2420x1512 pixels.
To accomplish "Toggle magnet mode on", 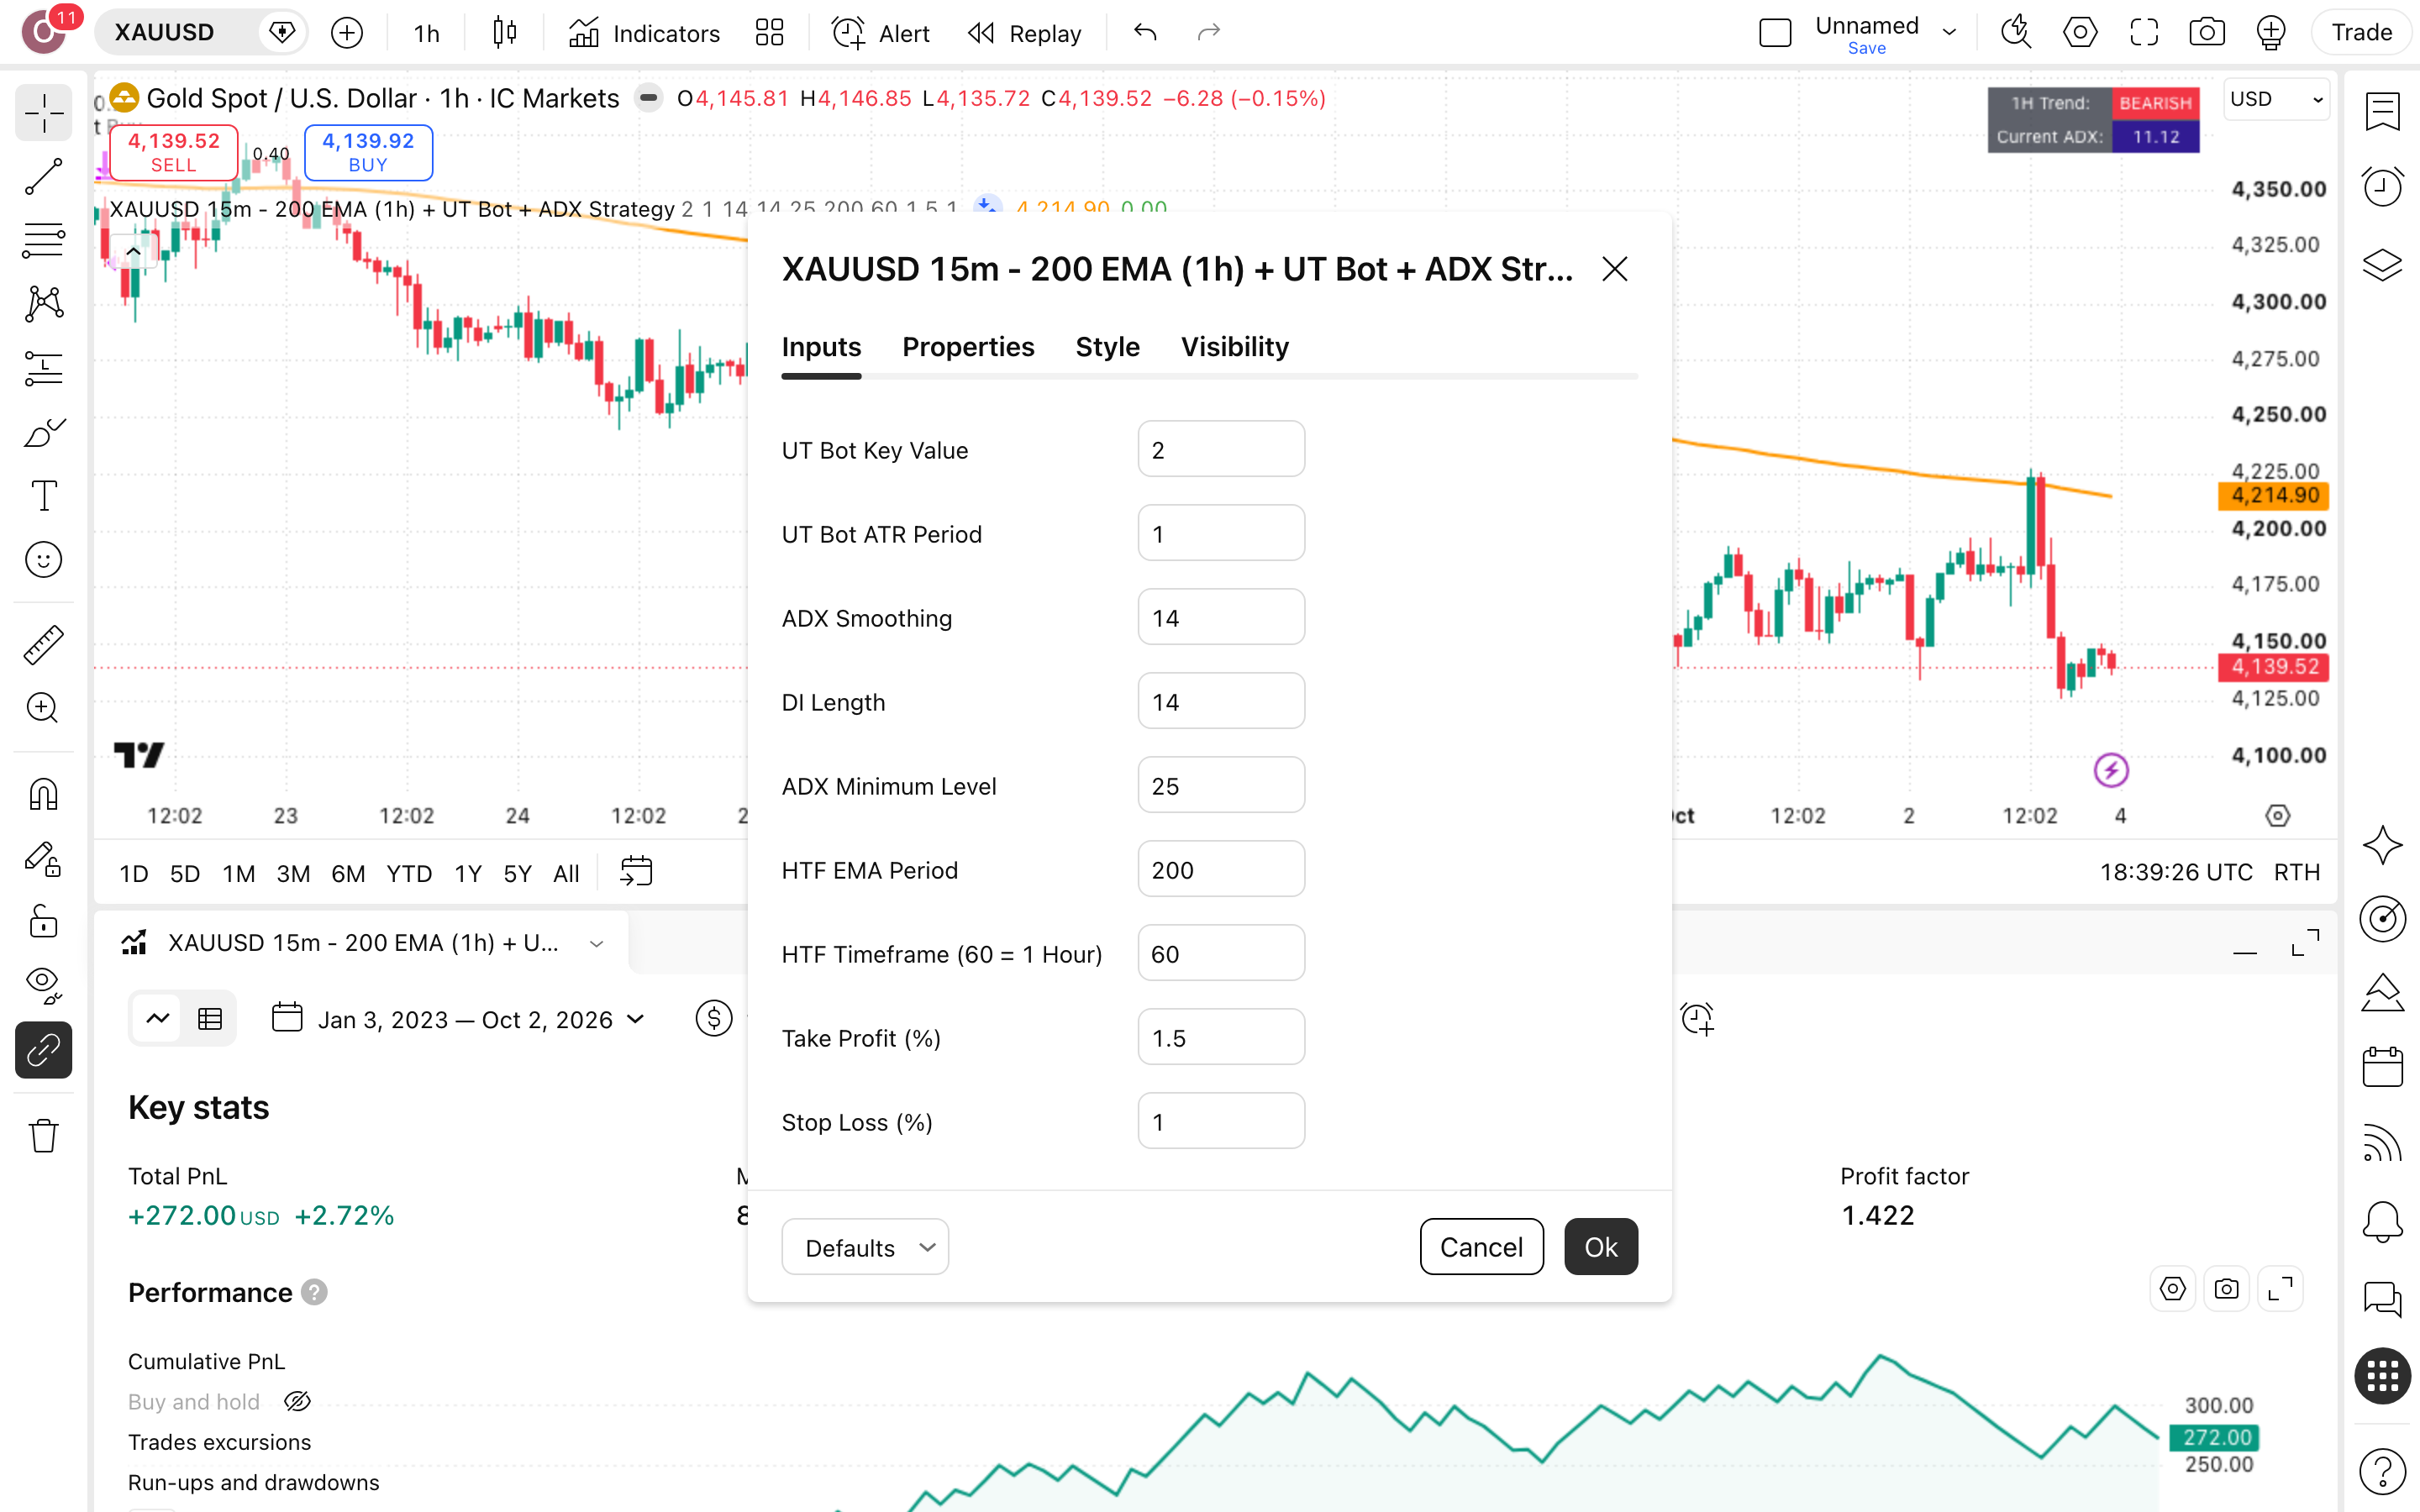I will point(43,794).
